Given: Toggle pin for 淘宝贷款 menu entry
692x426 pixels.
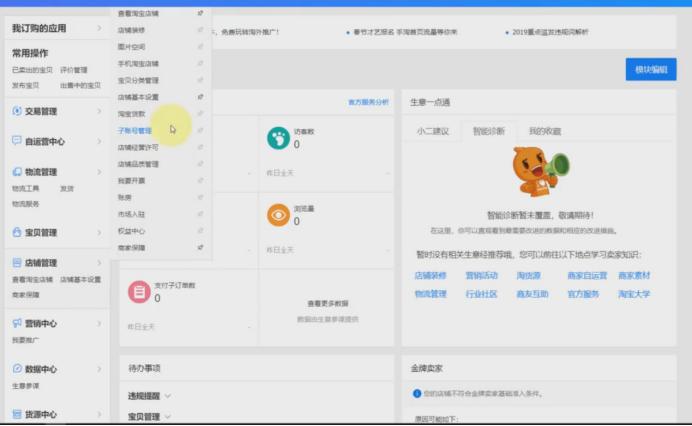Looking at the screenshot, I should 200,113.
